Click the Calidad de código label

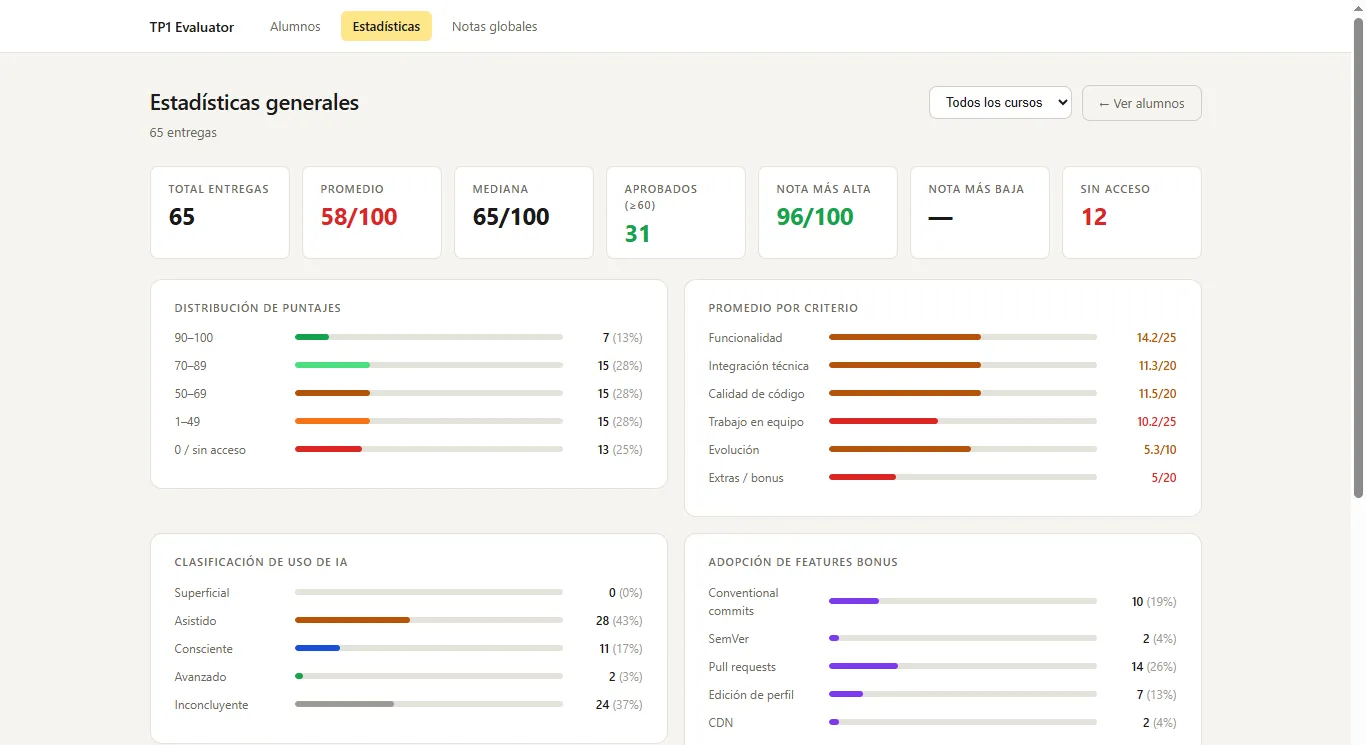(x=756, y=393)
